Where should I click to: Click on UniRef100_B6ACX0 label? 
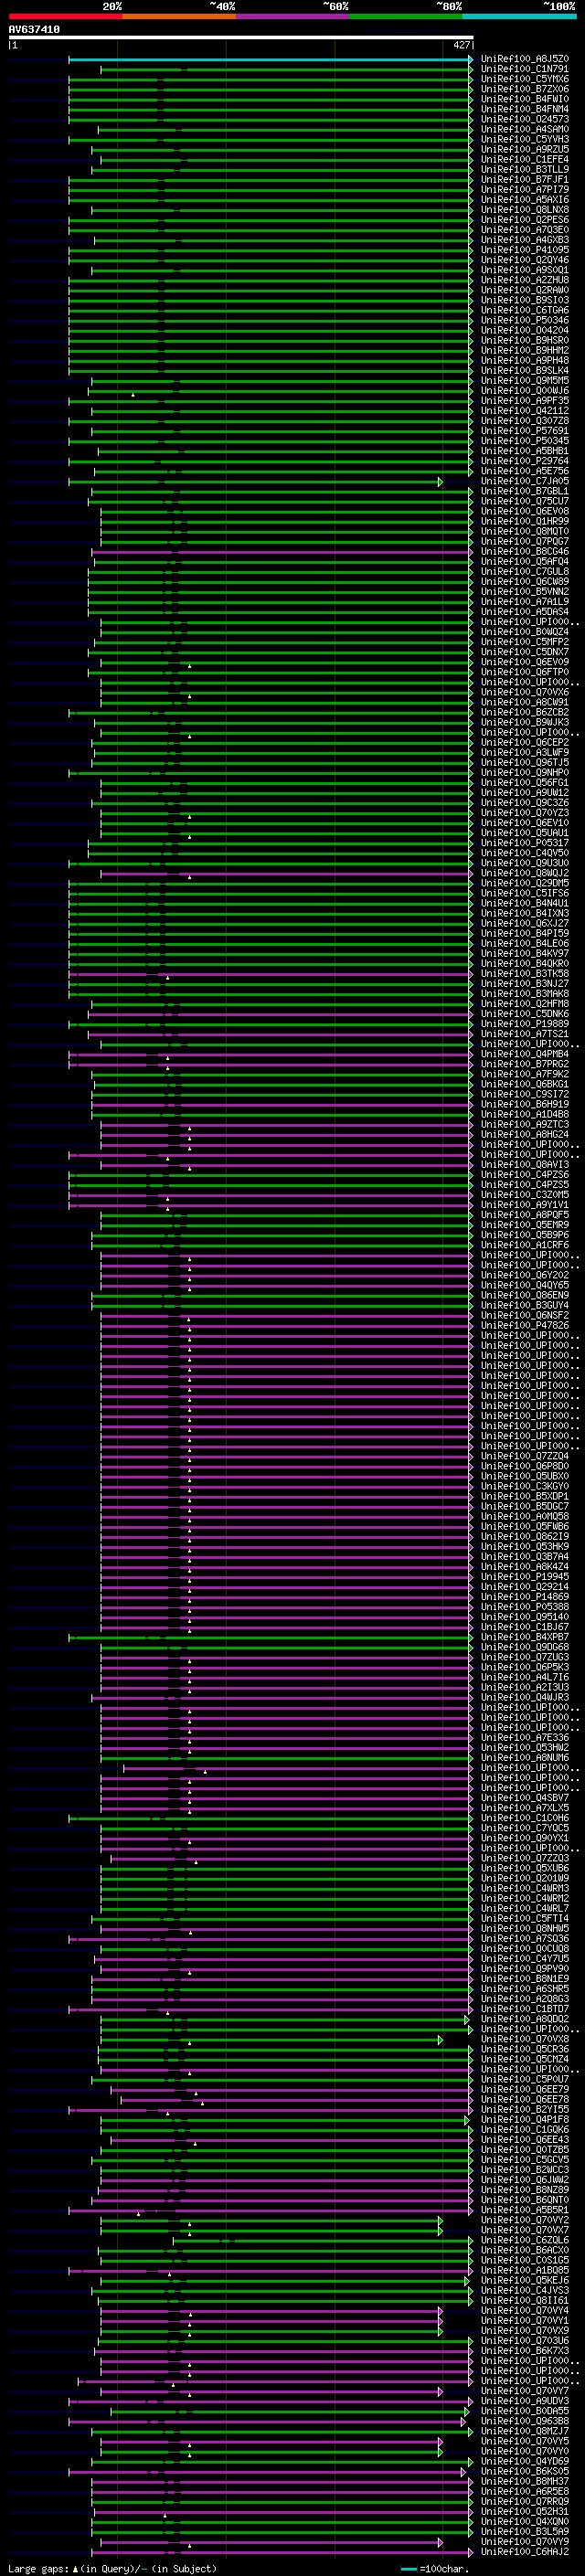(x=525, y=2250)
